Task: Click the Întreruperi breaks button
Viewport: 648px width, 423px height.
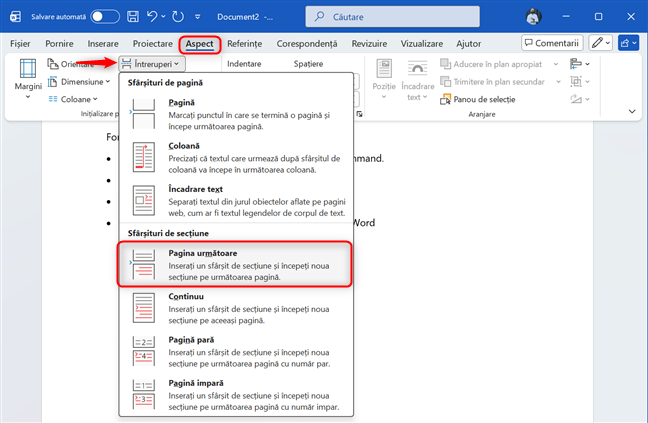Action: pos(152,64)
